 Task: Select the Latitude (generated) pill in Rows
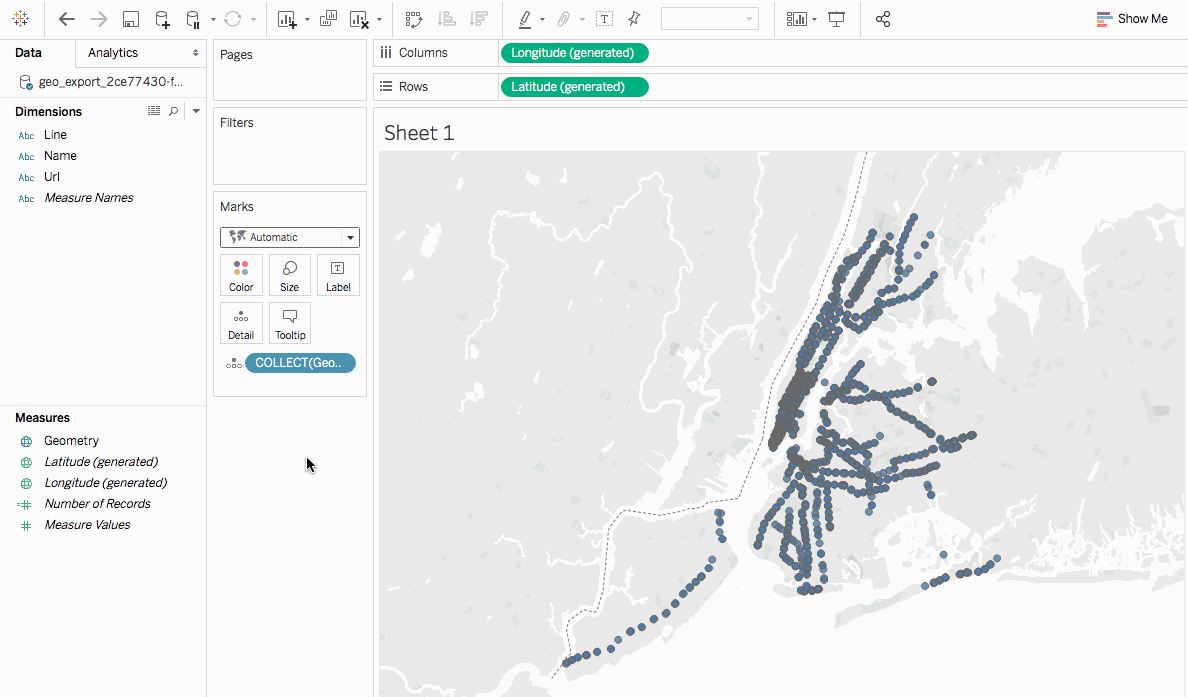pyautogui.click(x=574, y=87)
